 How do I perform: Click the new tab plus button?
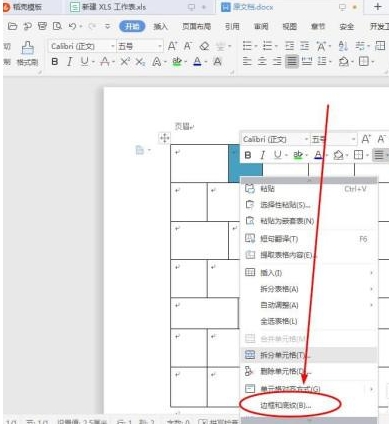tap(377, 7)
